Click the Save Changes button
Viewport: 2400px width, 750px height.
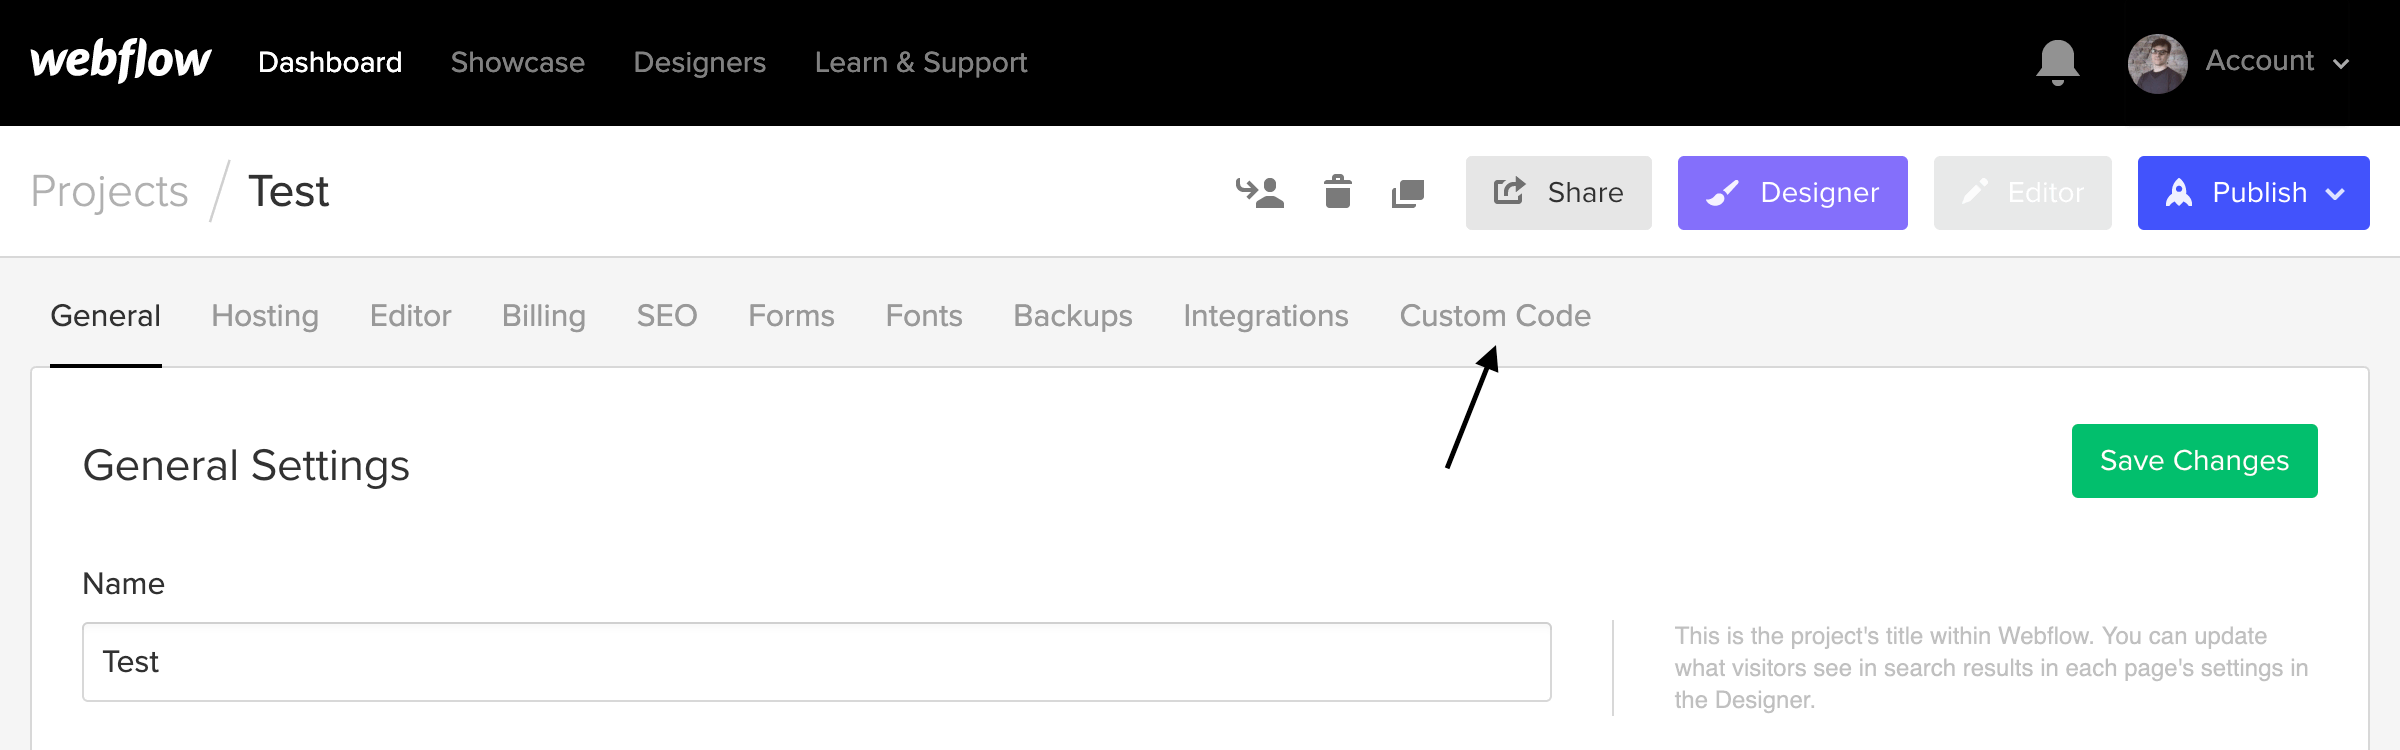pos(2194,460)
